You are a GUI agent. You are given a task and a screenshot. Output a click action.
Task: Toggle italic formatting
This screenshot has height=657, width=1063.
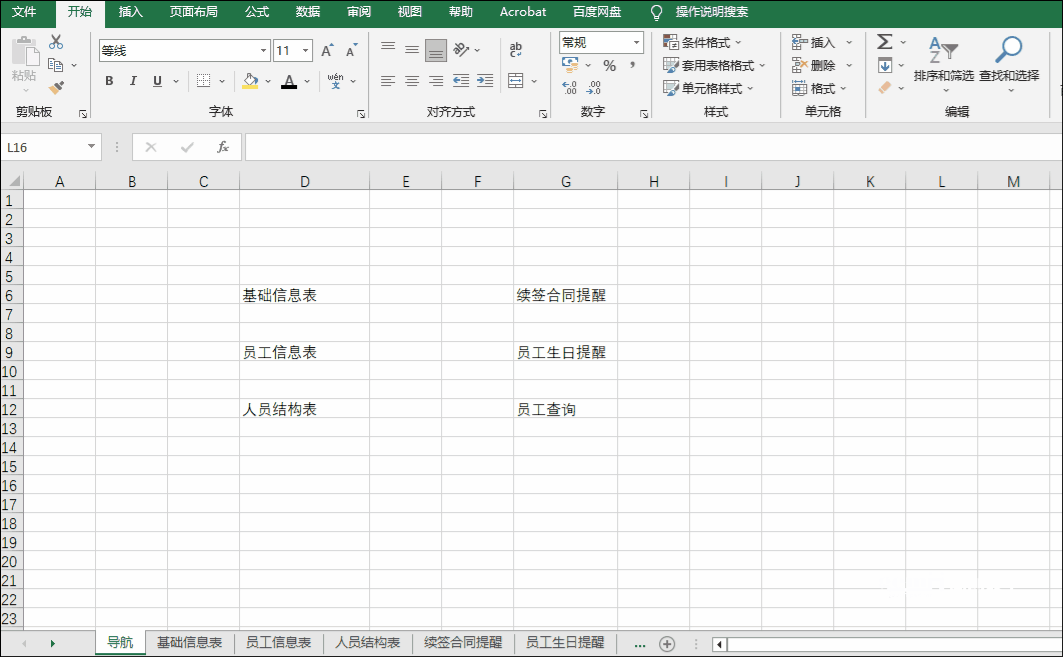coord(133,81)
